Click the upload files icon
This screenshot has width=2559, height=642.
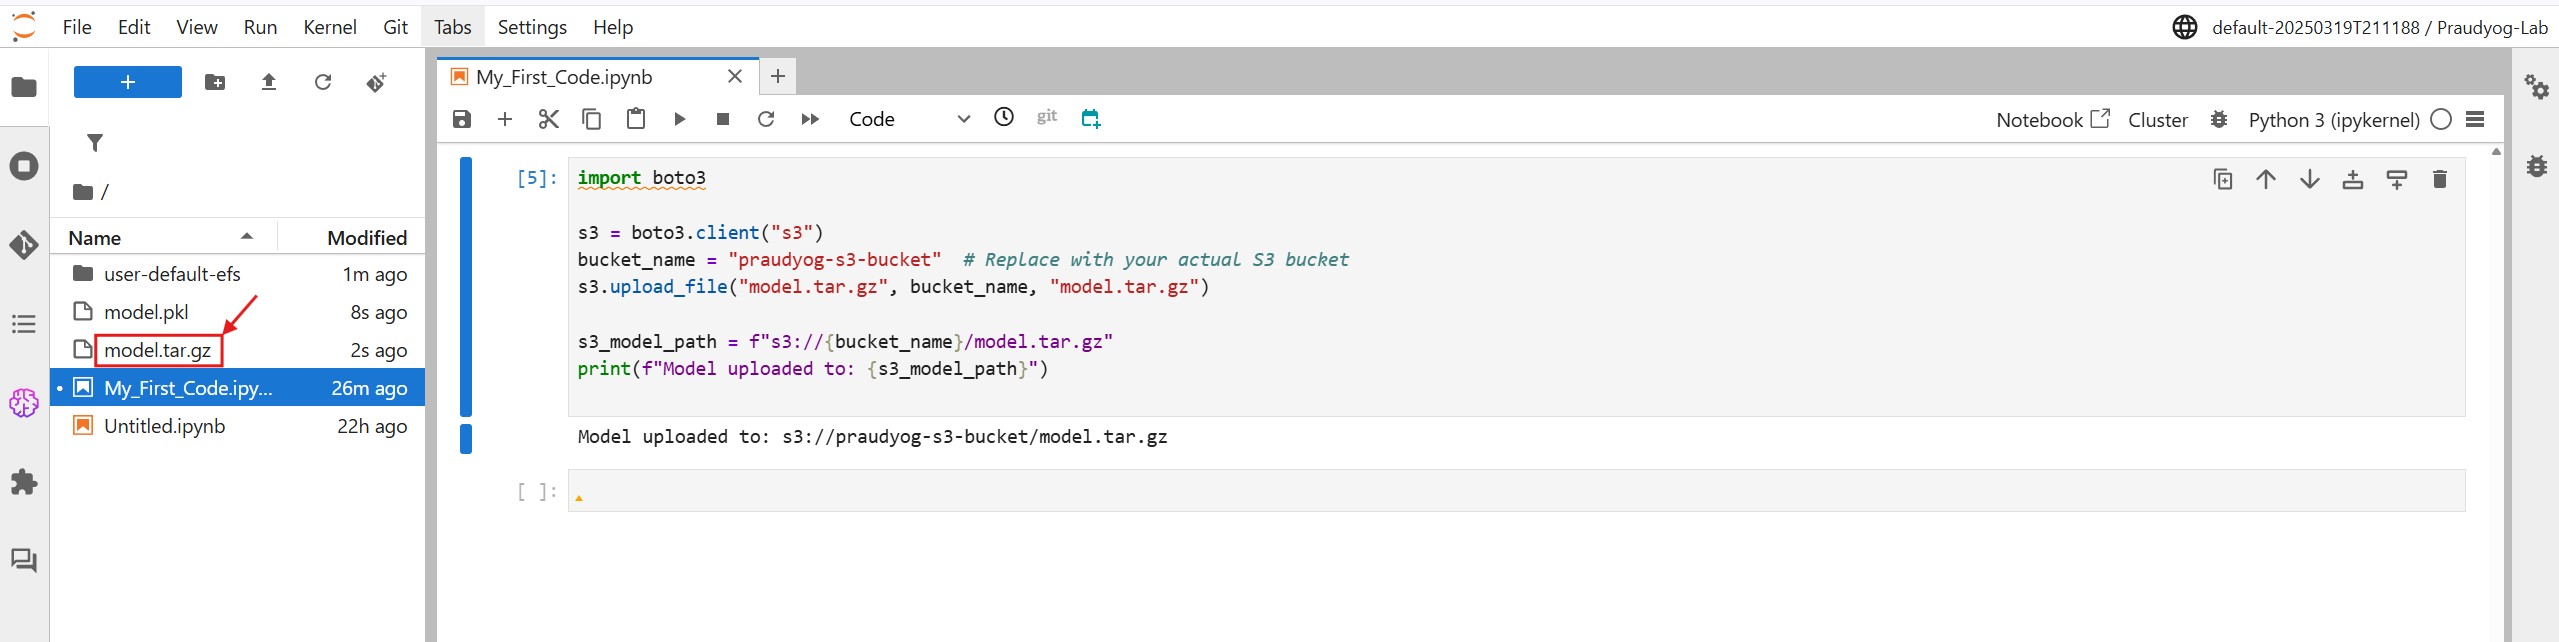pos(268,82)
